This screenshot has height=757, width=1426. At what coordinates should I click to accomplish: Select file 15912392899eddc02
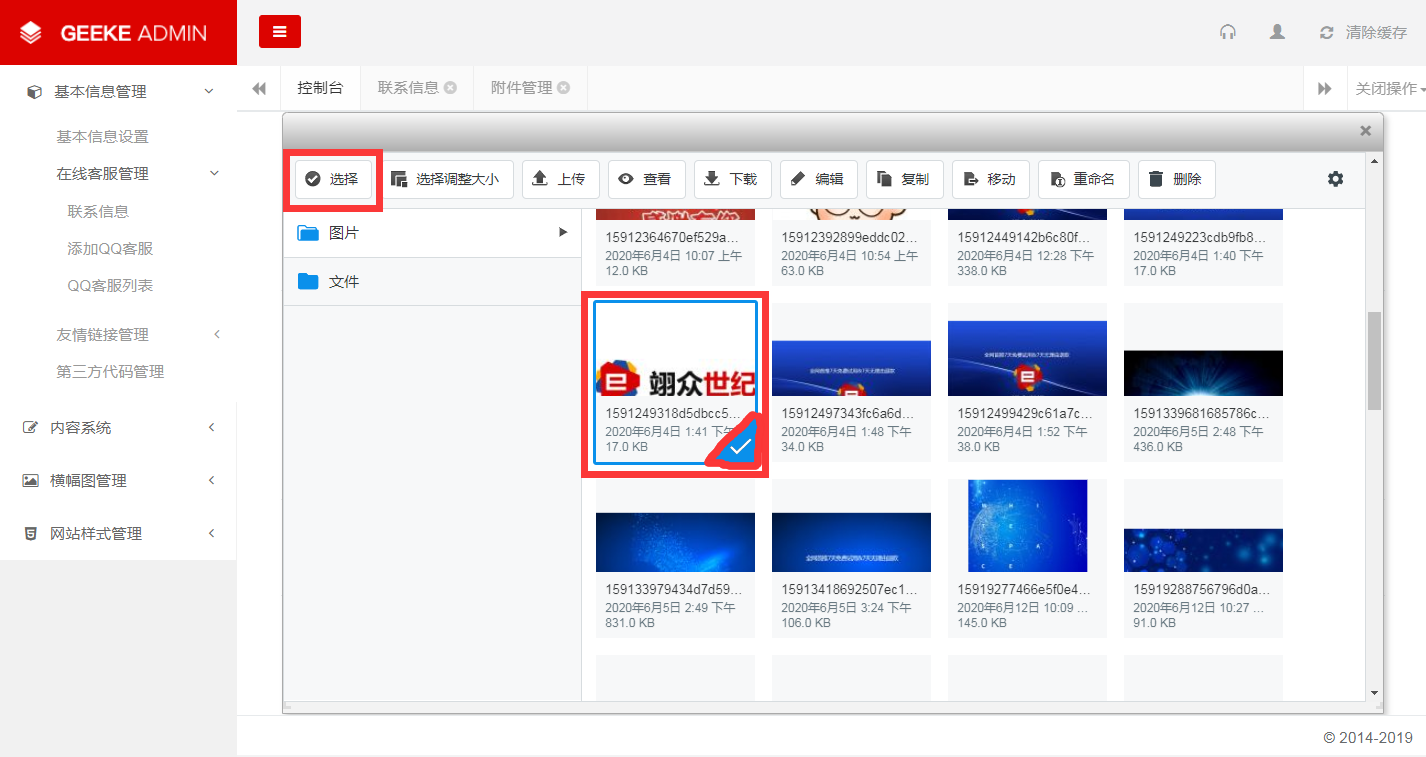coord(851,247)
